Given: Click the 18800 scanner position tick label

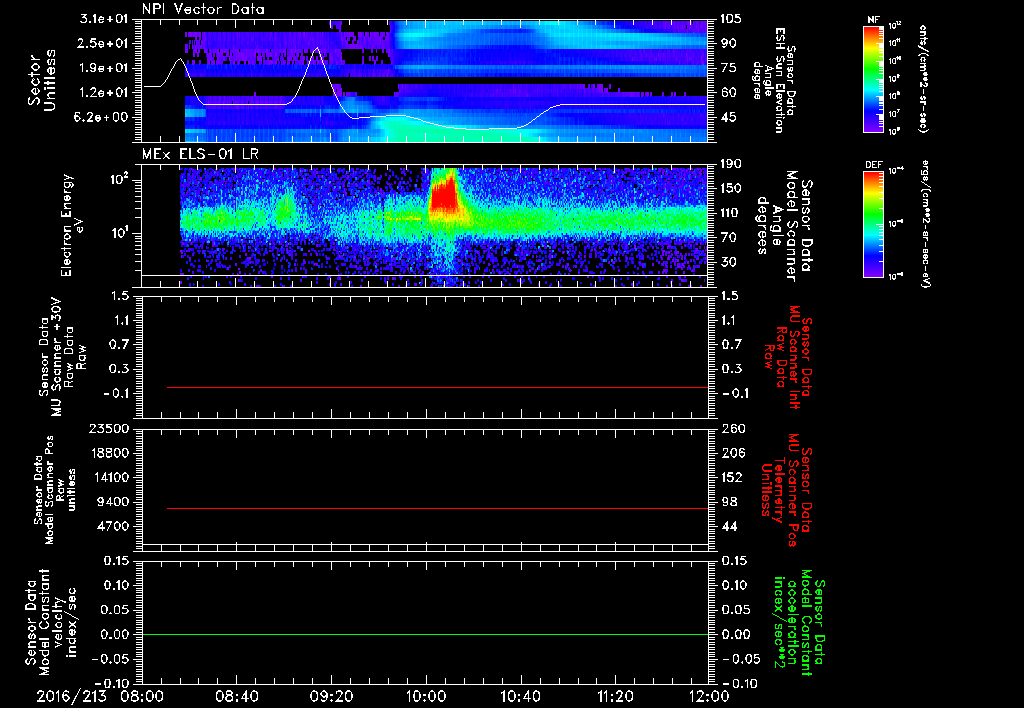Looking at the screenshot, I should point(109,453).
